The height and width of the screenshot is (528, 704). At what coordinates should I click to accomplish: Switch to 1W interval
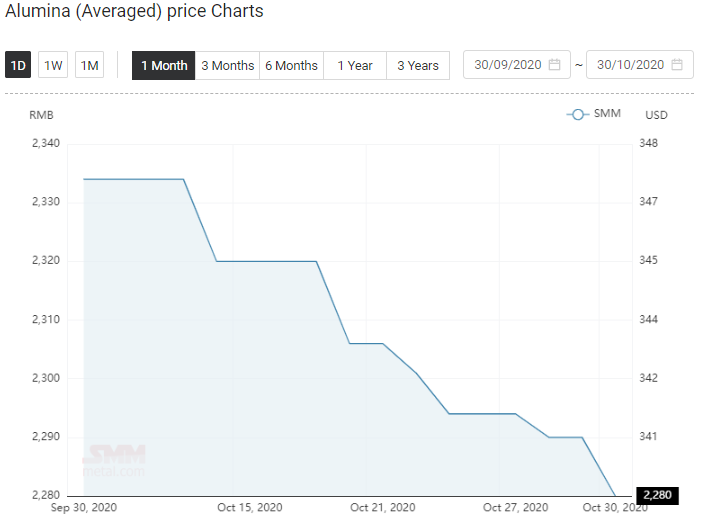point(53,66)
